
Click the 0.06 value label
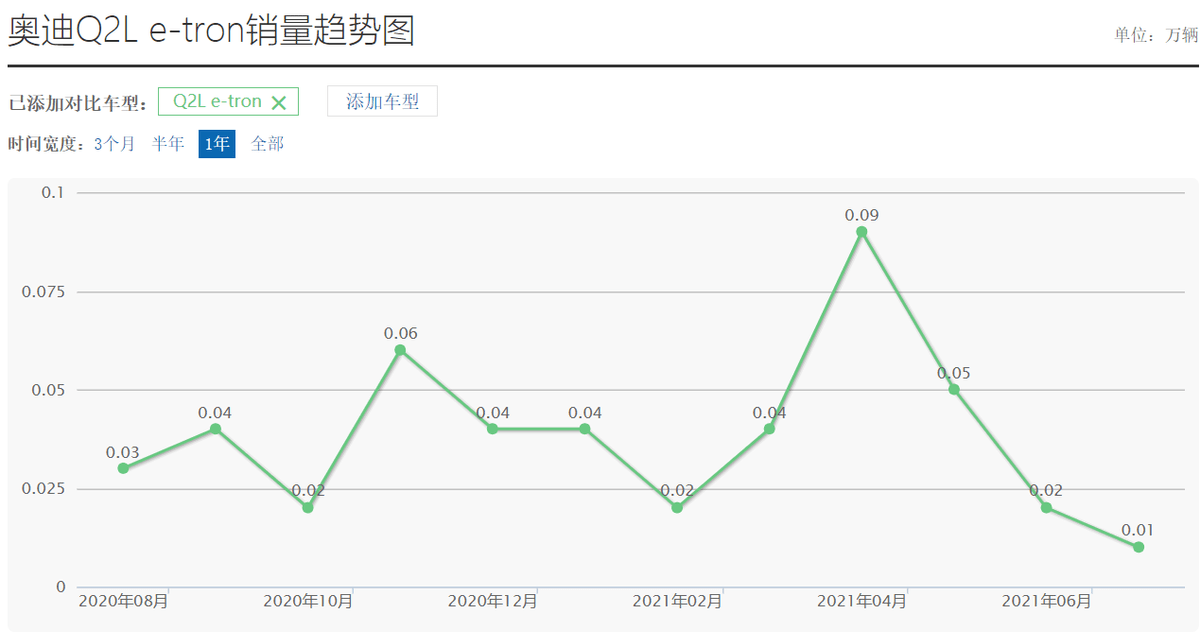pyautogui.click(x=400, y=333)
